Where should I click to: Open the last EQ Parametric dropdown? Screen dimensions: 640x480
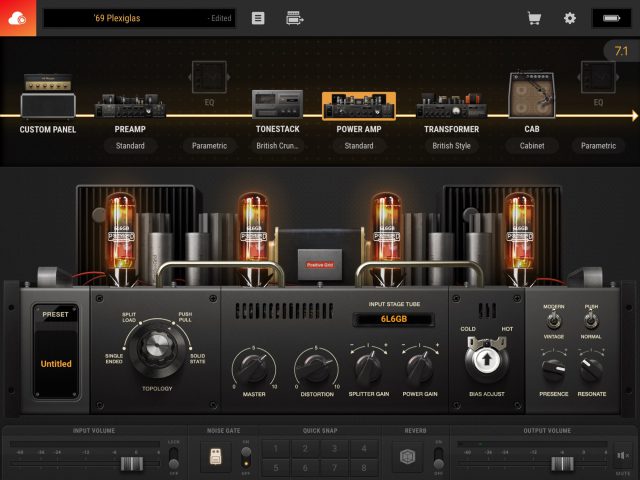tap(598, 146)
